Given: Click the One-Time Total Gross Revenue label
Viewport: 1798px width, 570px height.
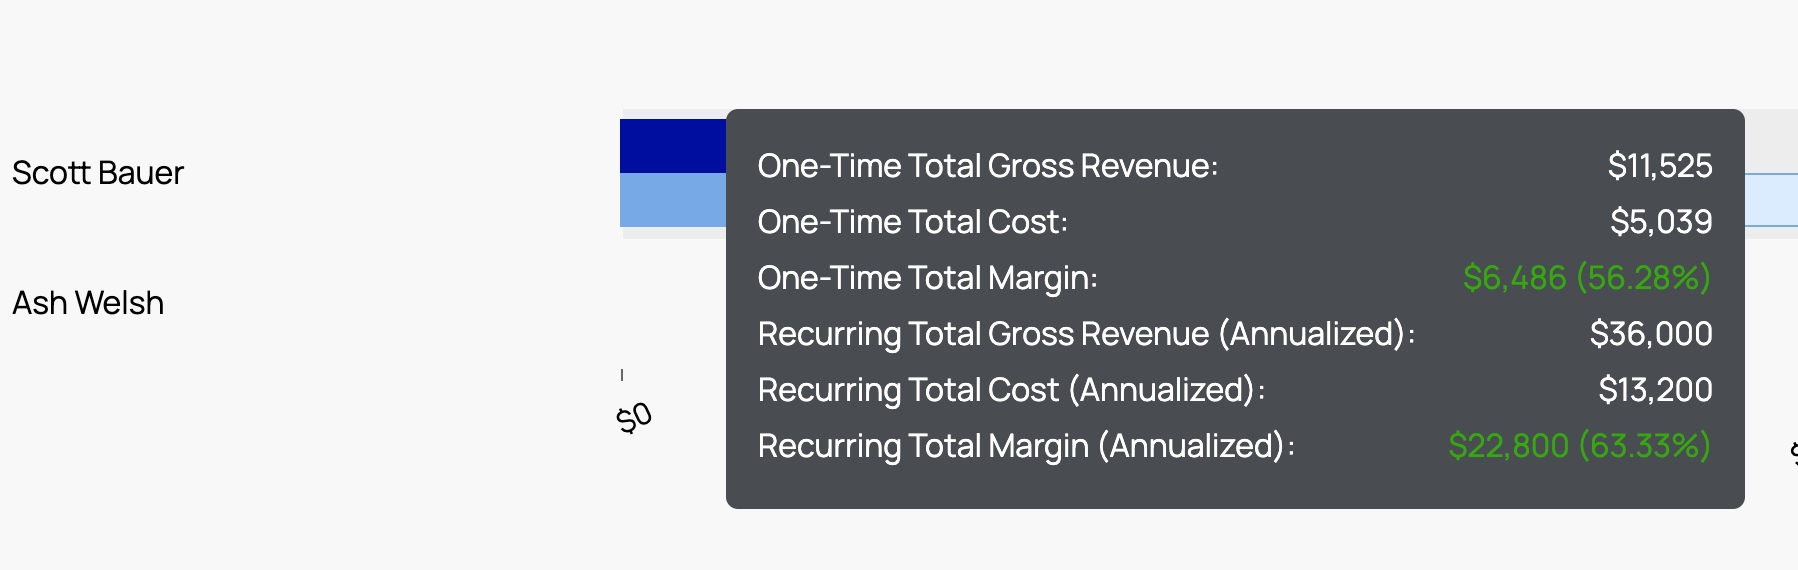Looking at the screenshot, I should point(987,166).
